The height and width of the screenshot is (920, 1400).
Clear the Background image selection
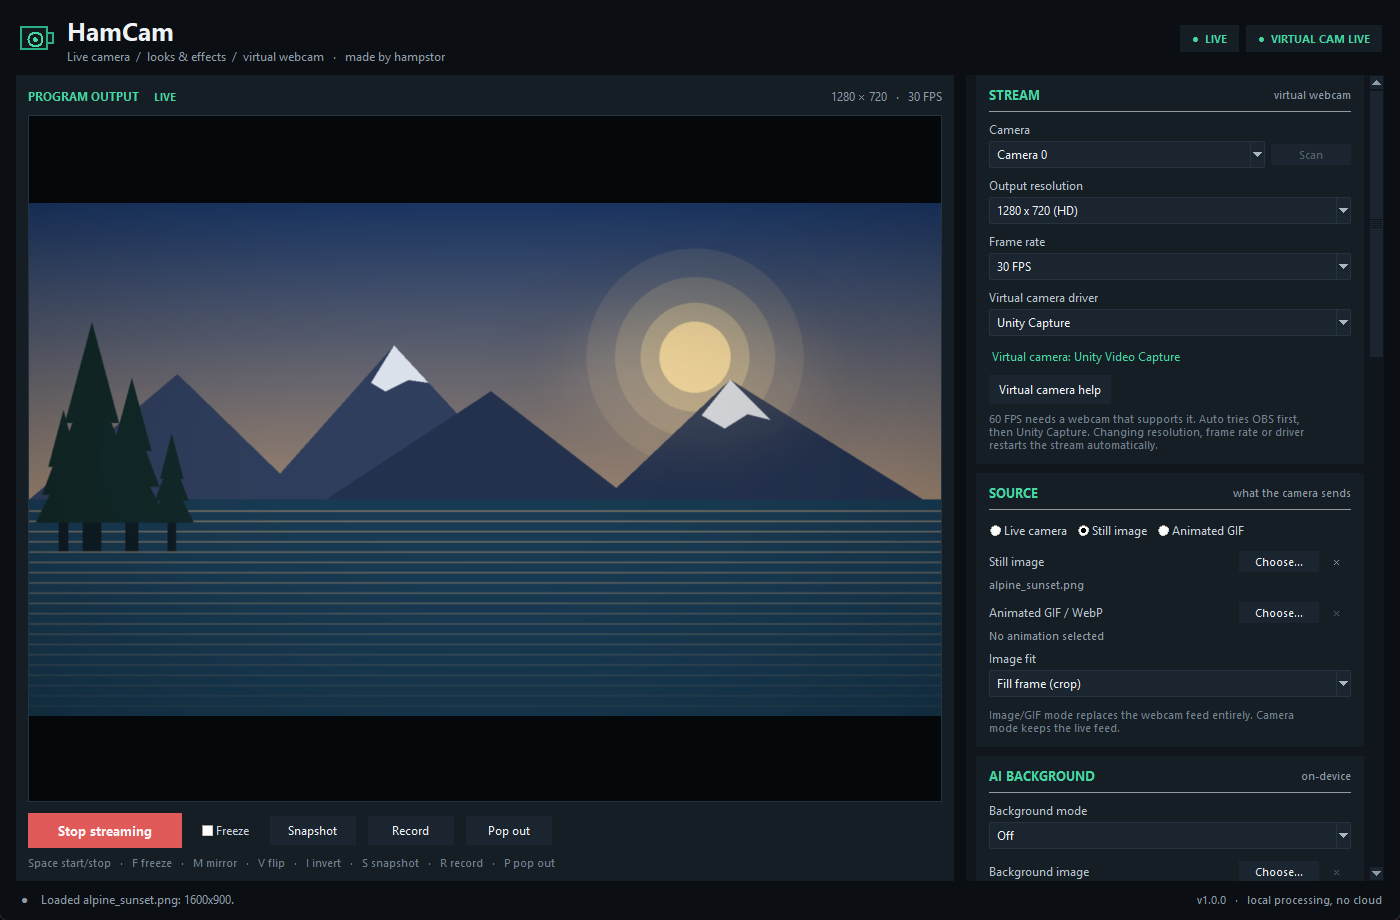point(1336,873)
